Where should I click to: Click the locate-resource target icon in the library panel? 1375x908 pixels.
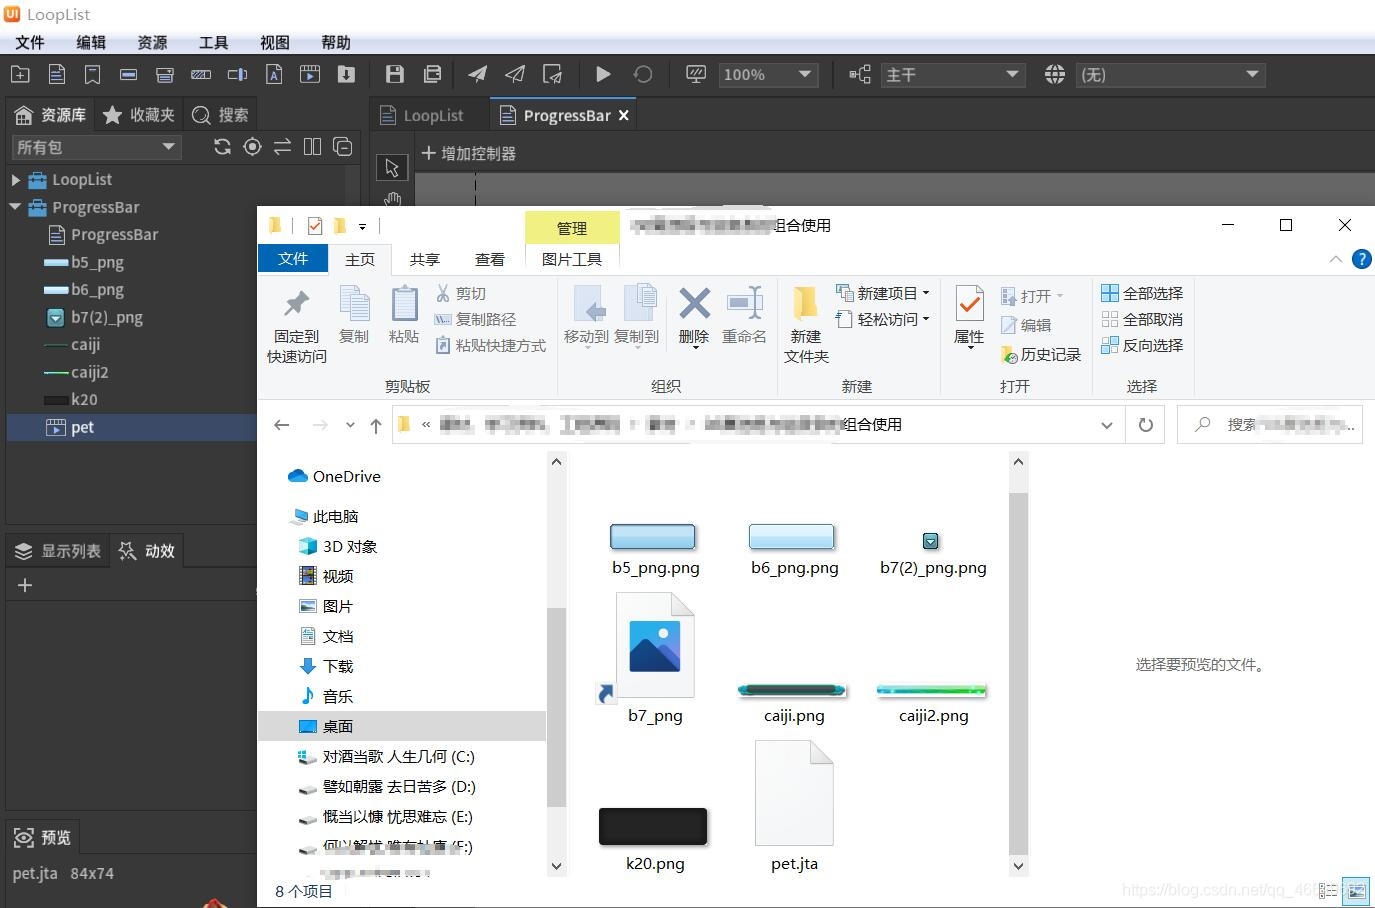(251, 146)
